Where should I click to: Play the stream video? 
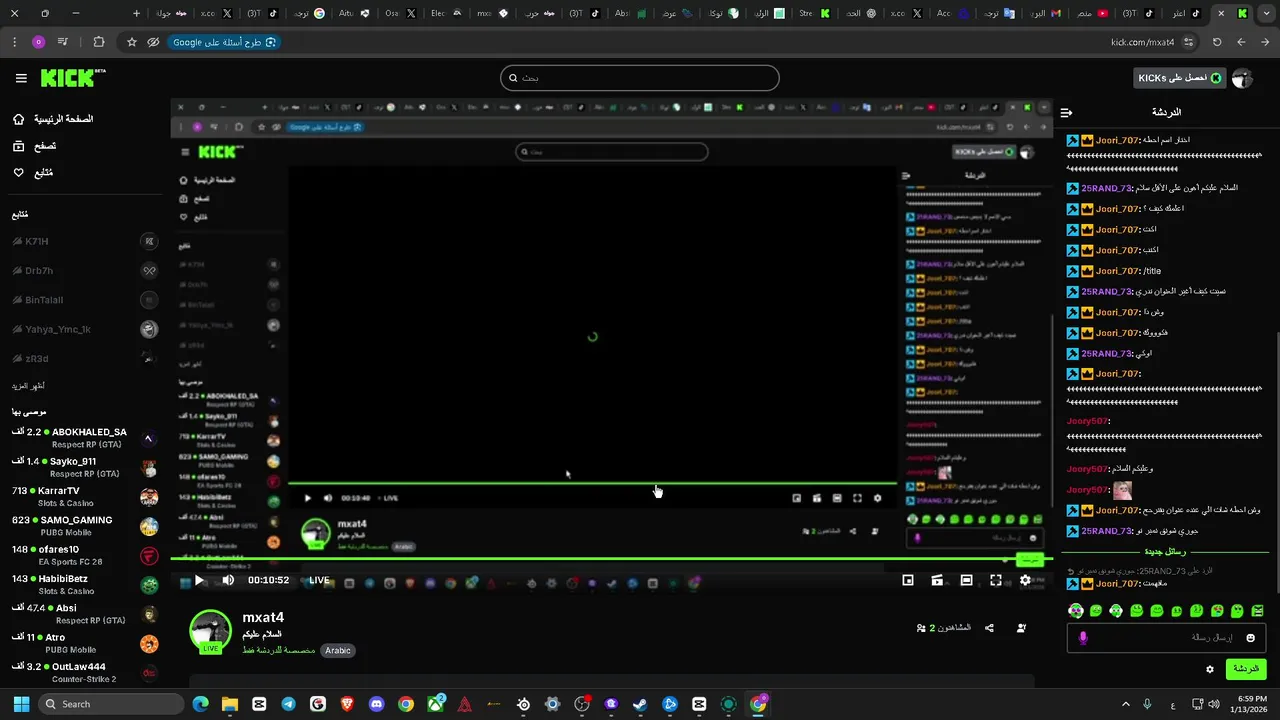click(199, 580)
